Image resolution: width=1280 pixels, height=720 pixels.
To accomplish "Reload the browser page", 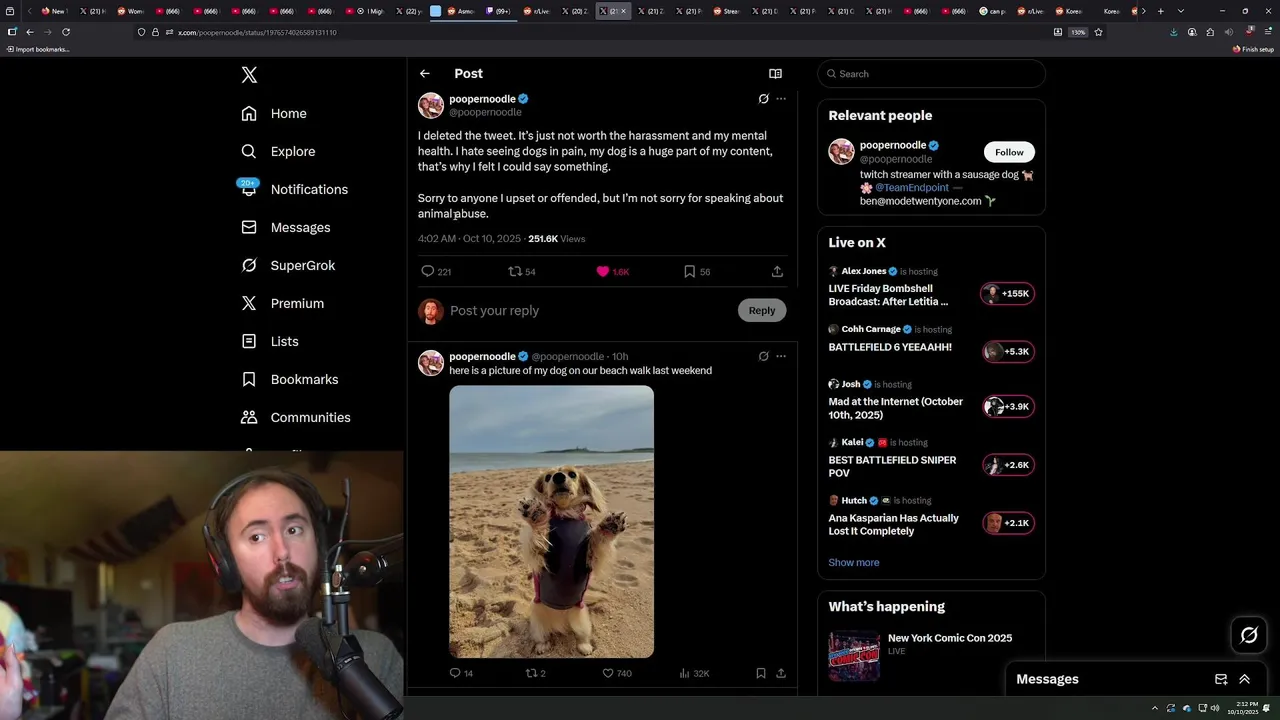I will (x=66, y=32).
